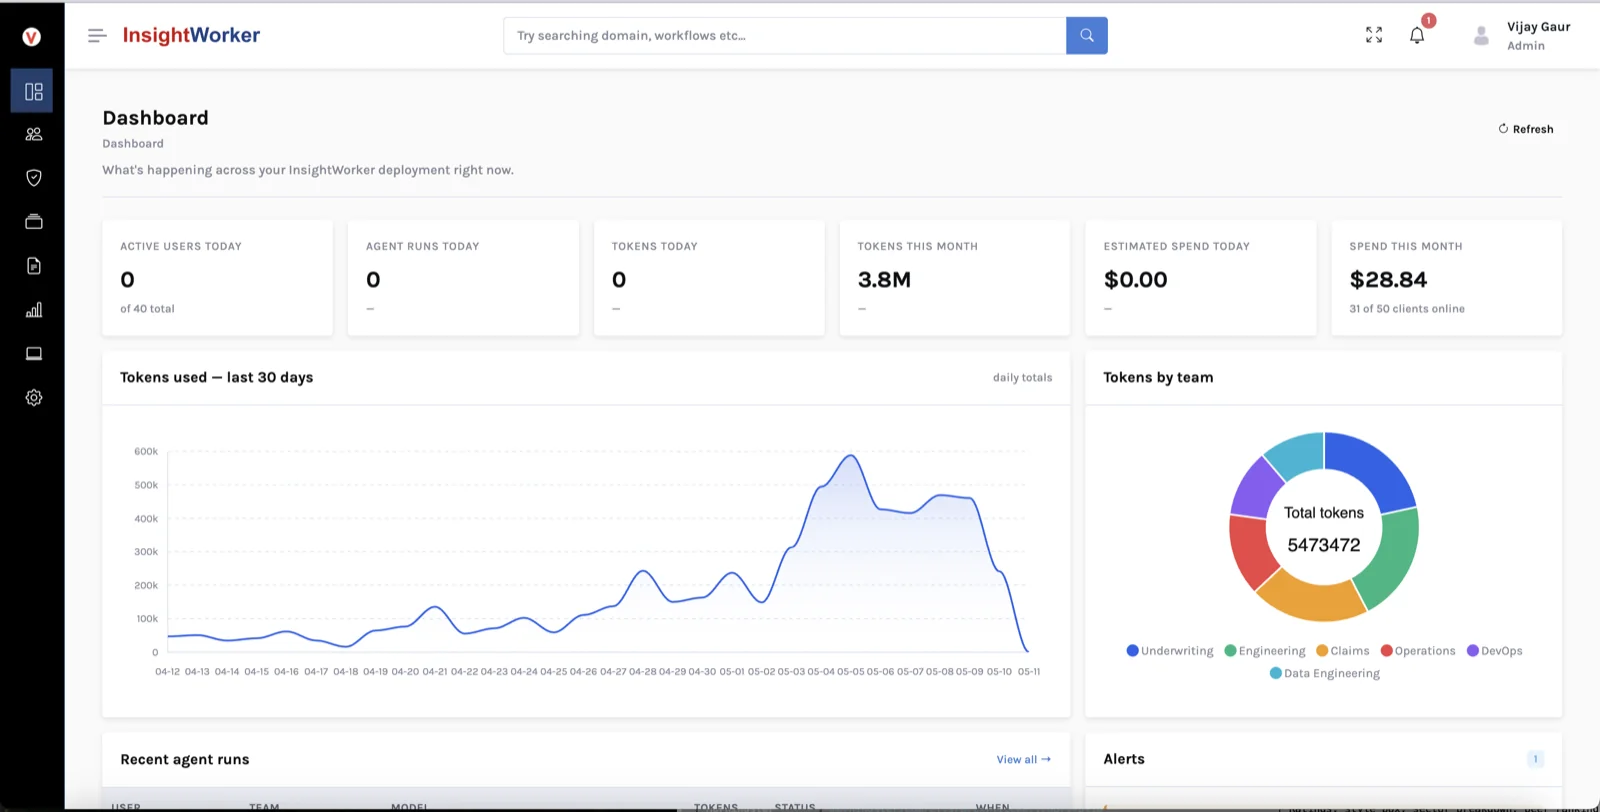Image resolution: width=1600 pixels, height=812 pixels.
Task: Click the Refresh button
Action: click(x=1526, y=129)
